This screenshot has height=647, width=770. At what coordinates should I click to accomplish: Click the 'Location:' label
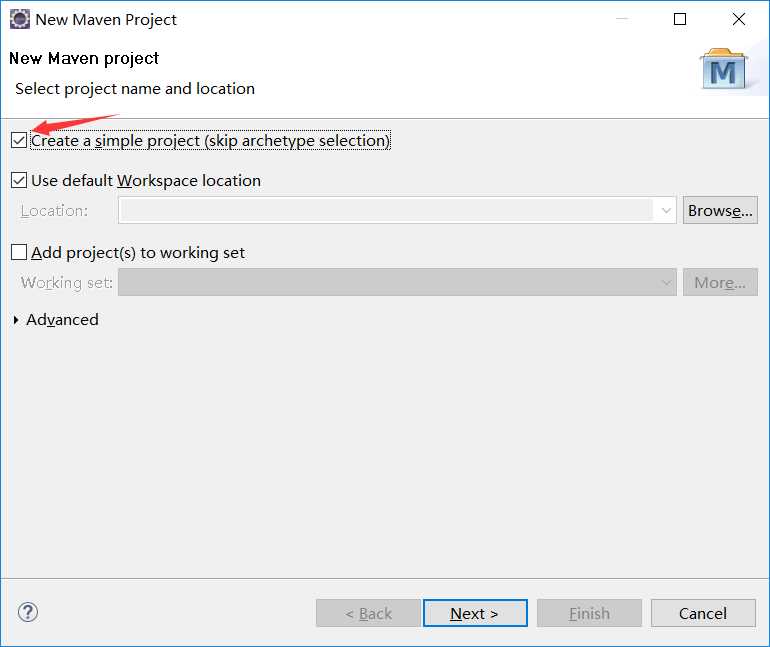pyautogui.click(x=54, y=211)
